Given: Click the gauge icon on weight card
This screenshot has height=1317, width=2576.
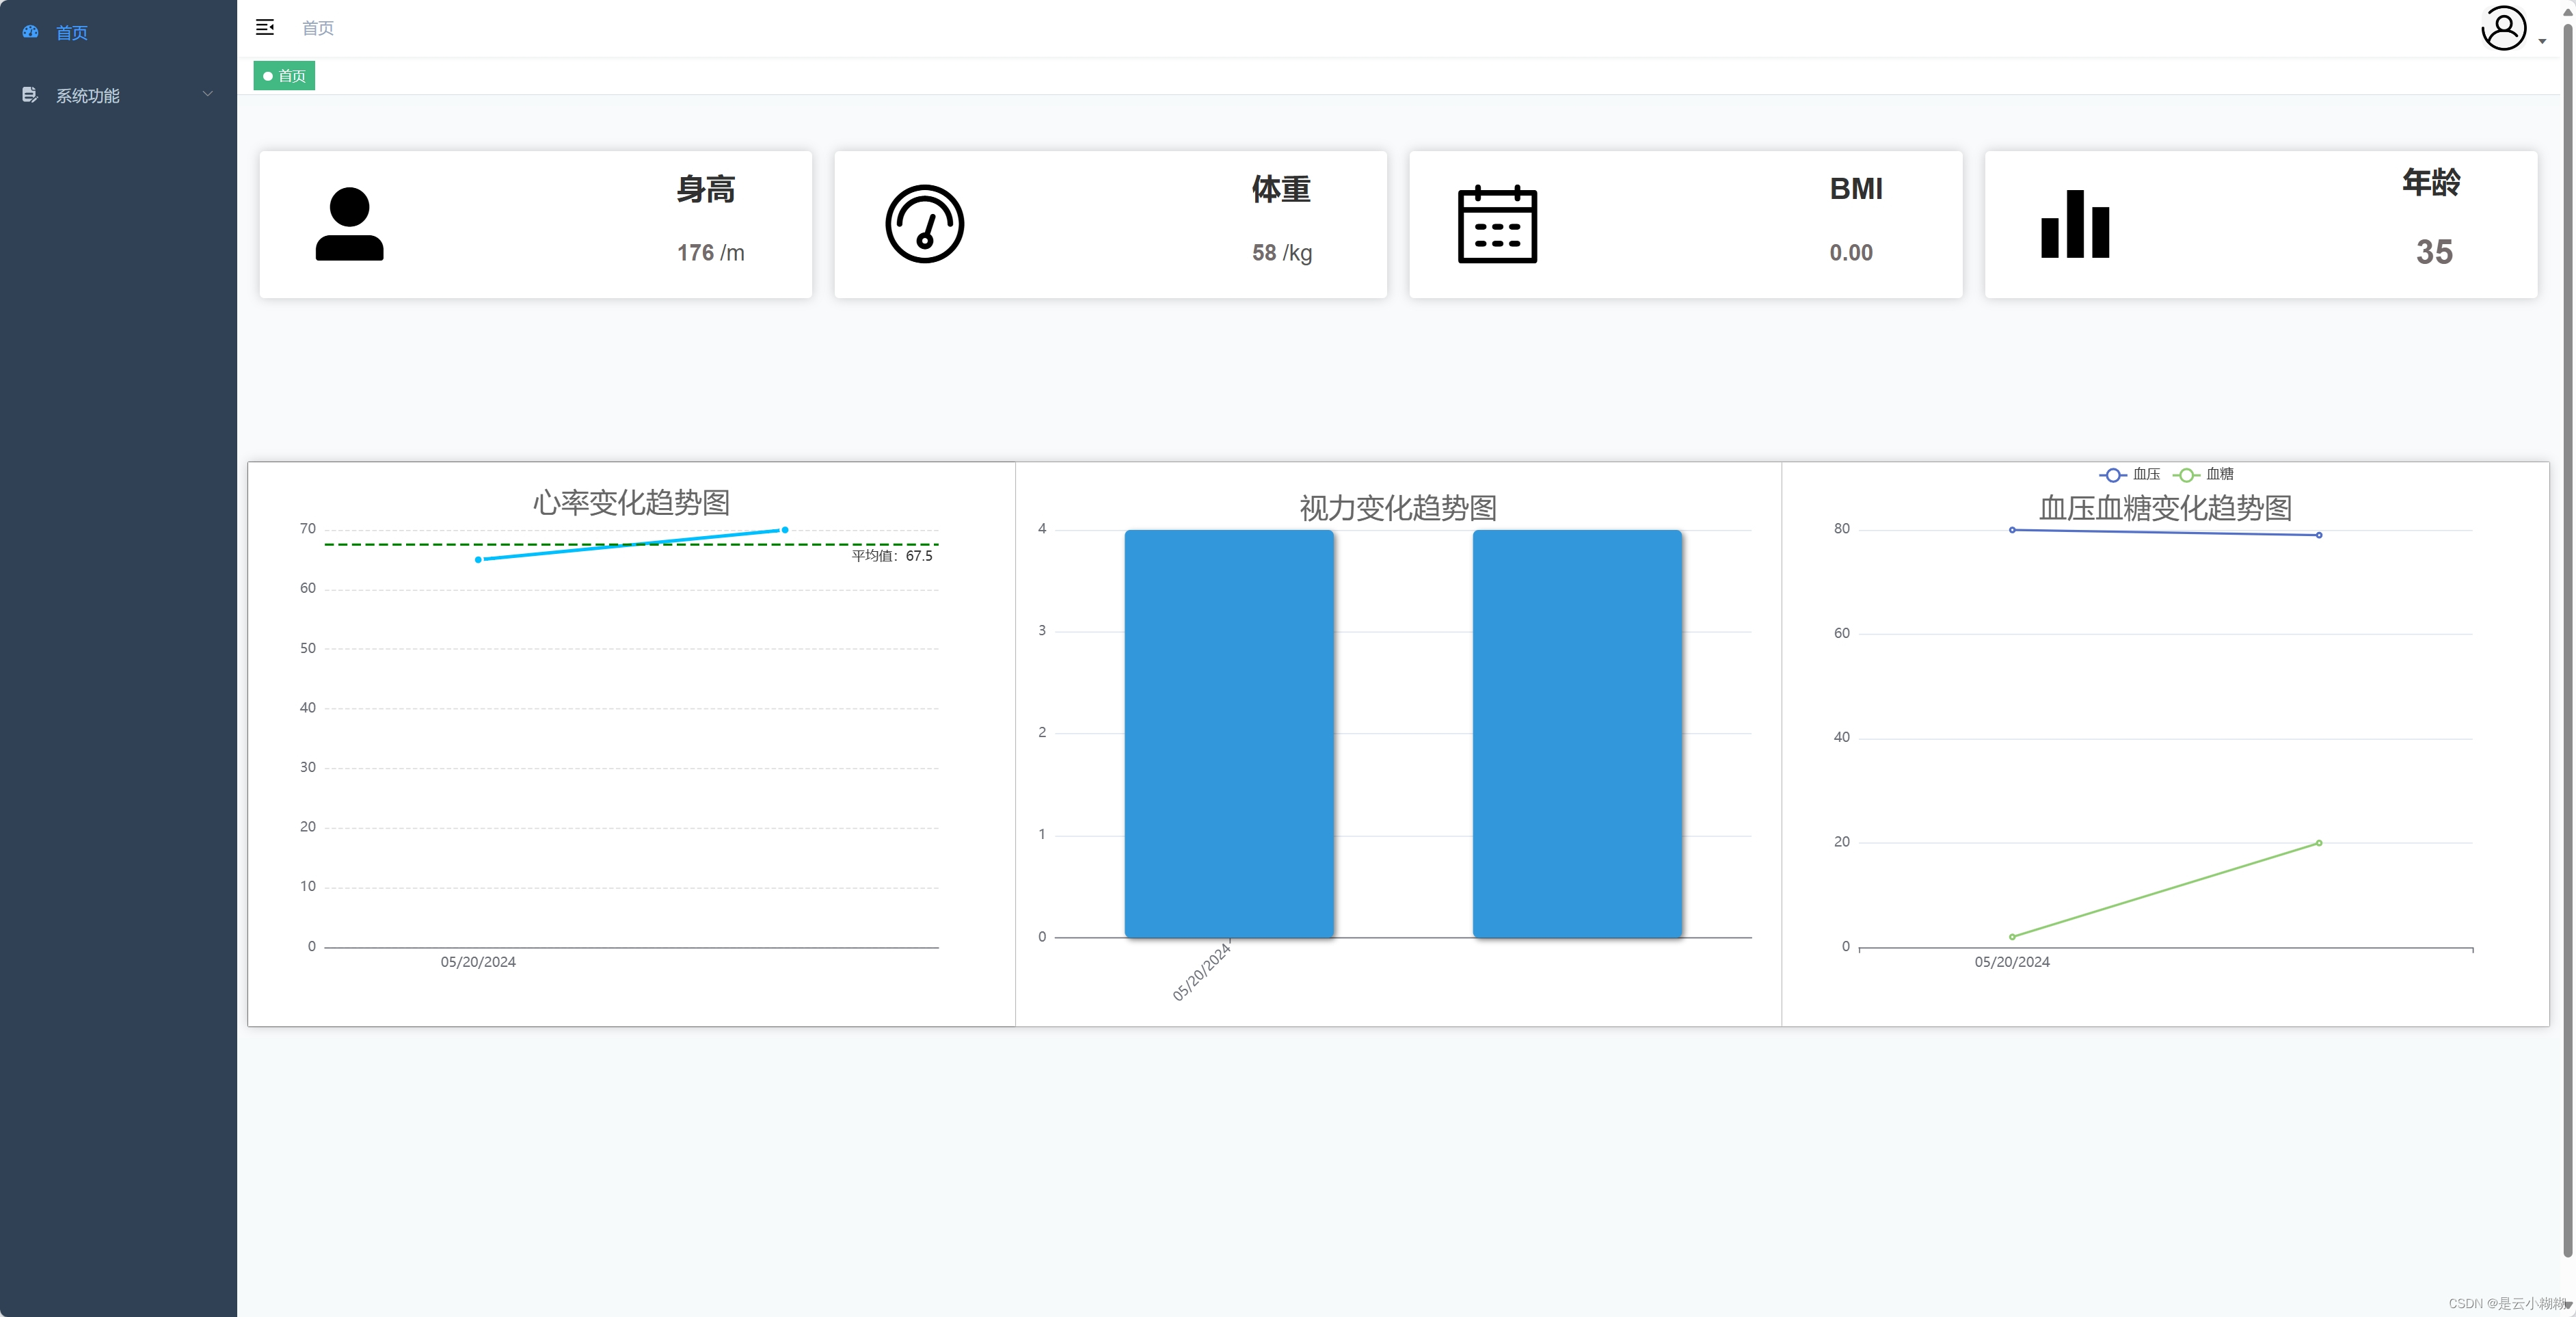Looking at the screenshot, I should (924, 224).
